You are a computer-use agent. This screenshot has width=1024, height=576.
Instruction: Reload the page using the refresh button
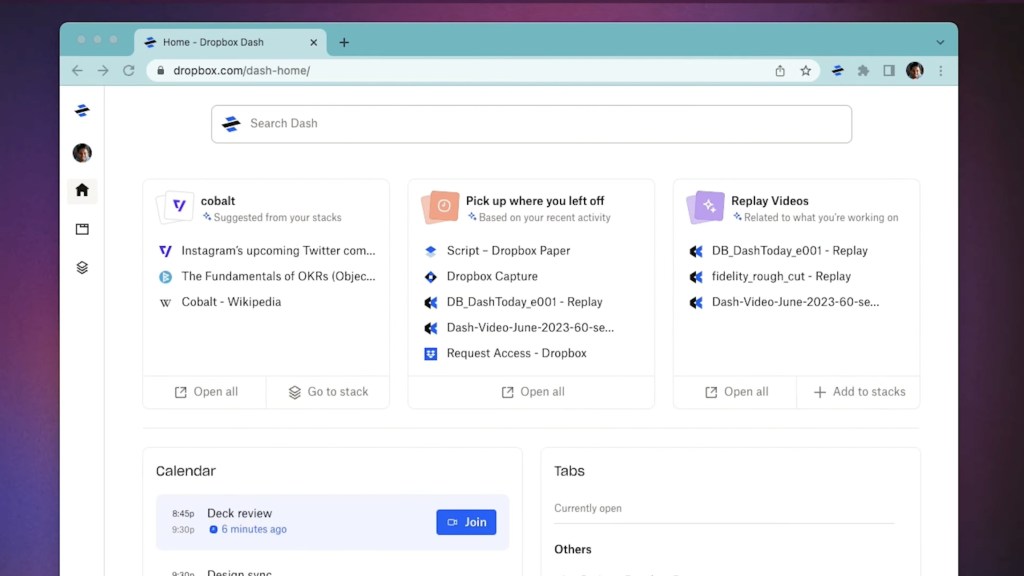click(129, 71)
